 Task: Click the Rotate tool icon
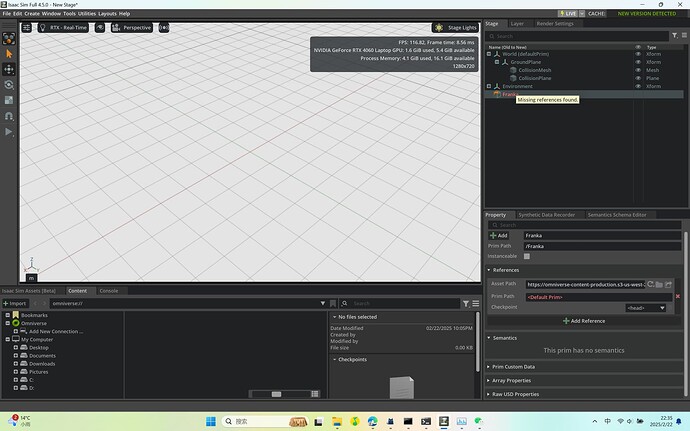coord(9,85)
